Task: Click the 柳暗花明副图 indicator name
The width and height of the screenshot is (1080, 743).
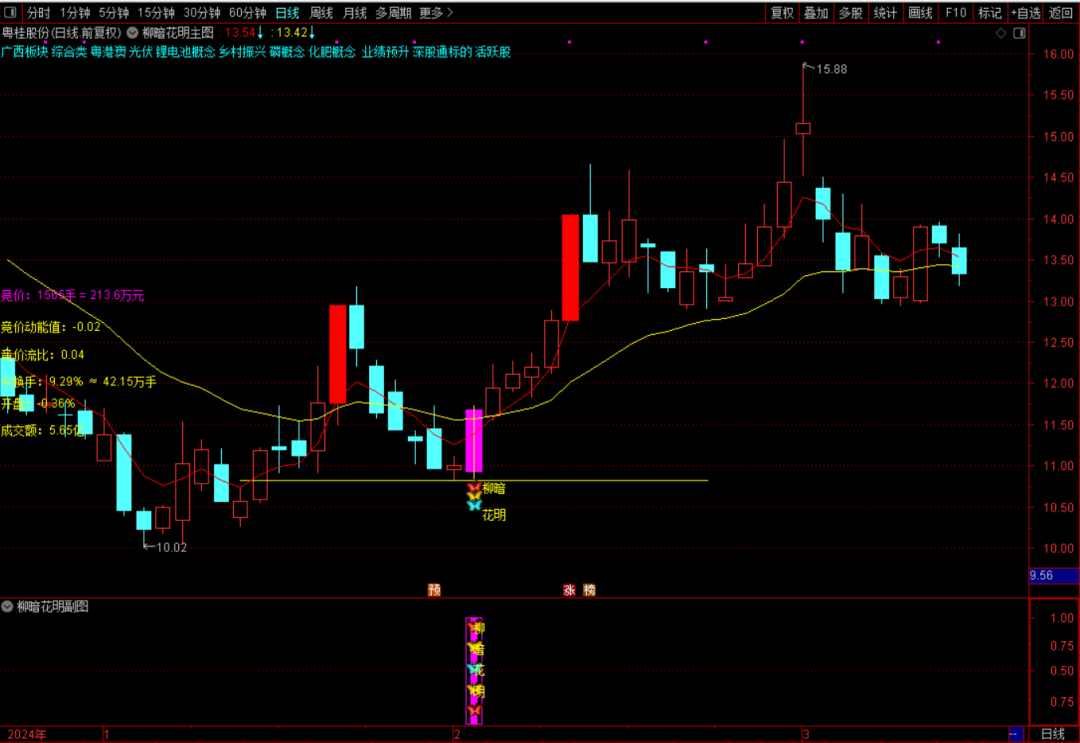Action: tap(52, 607)
